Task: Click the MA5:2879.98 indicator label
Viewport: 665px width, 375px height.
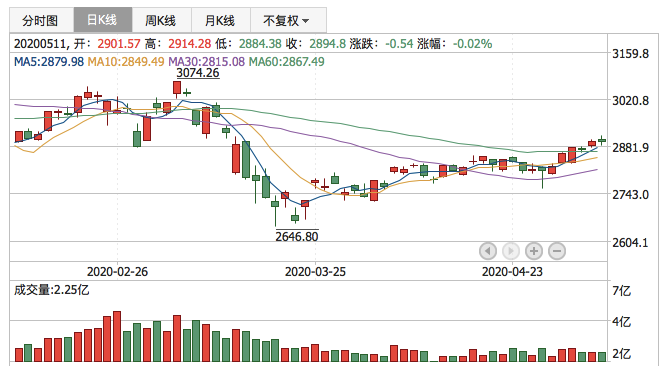Action: coord(49,62)
